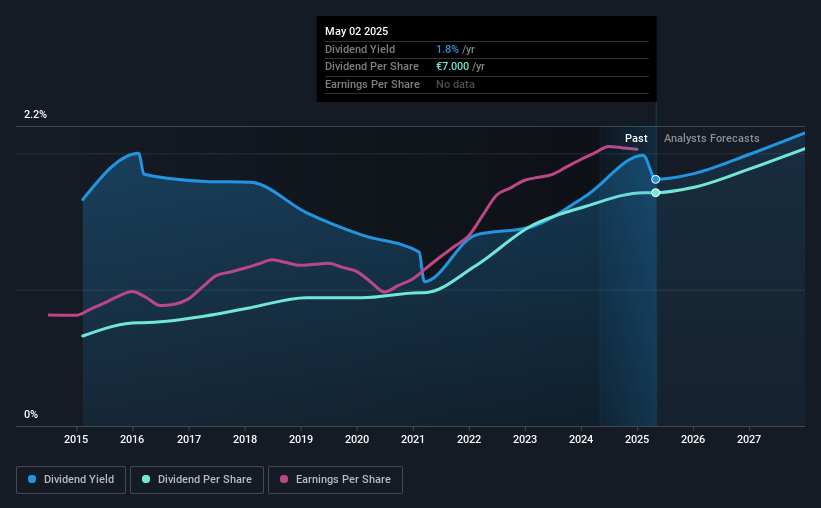Toggle the Earnings Per Share legend button
821x508 pixels.
[x=335, y=480]
